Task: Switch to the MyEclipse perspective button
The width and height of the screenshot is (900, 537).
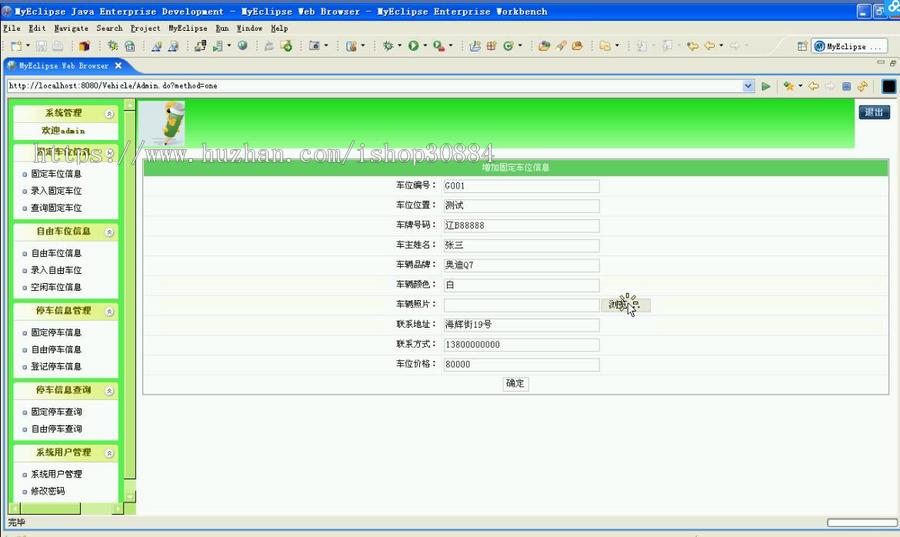Action: 848,46
